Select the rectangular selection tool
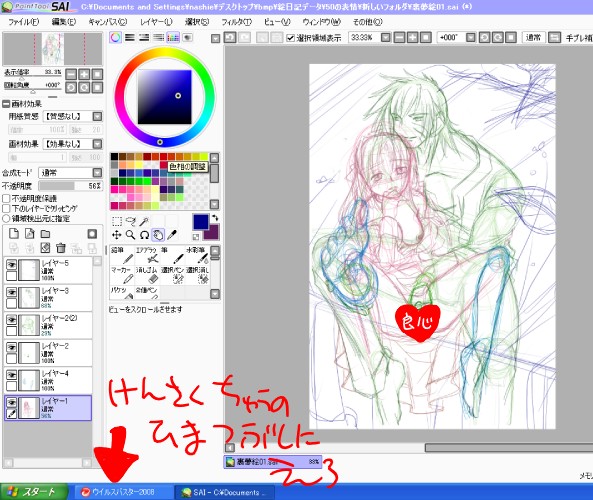The height and width of the screenshot is (500, 593). click(x=117, y=221)
